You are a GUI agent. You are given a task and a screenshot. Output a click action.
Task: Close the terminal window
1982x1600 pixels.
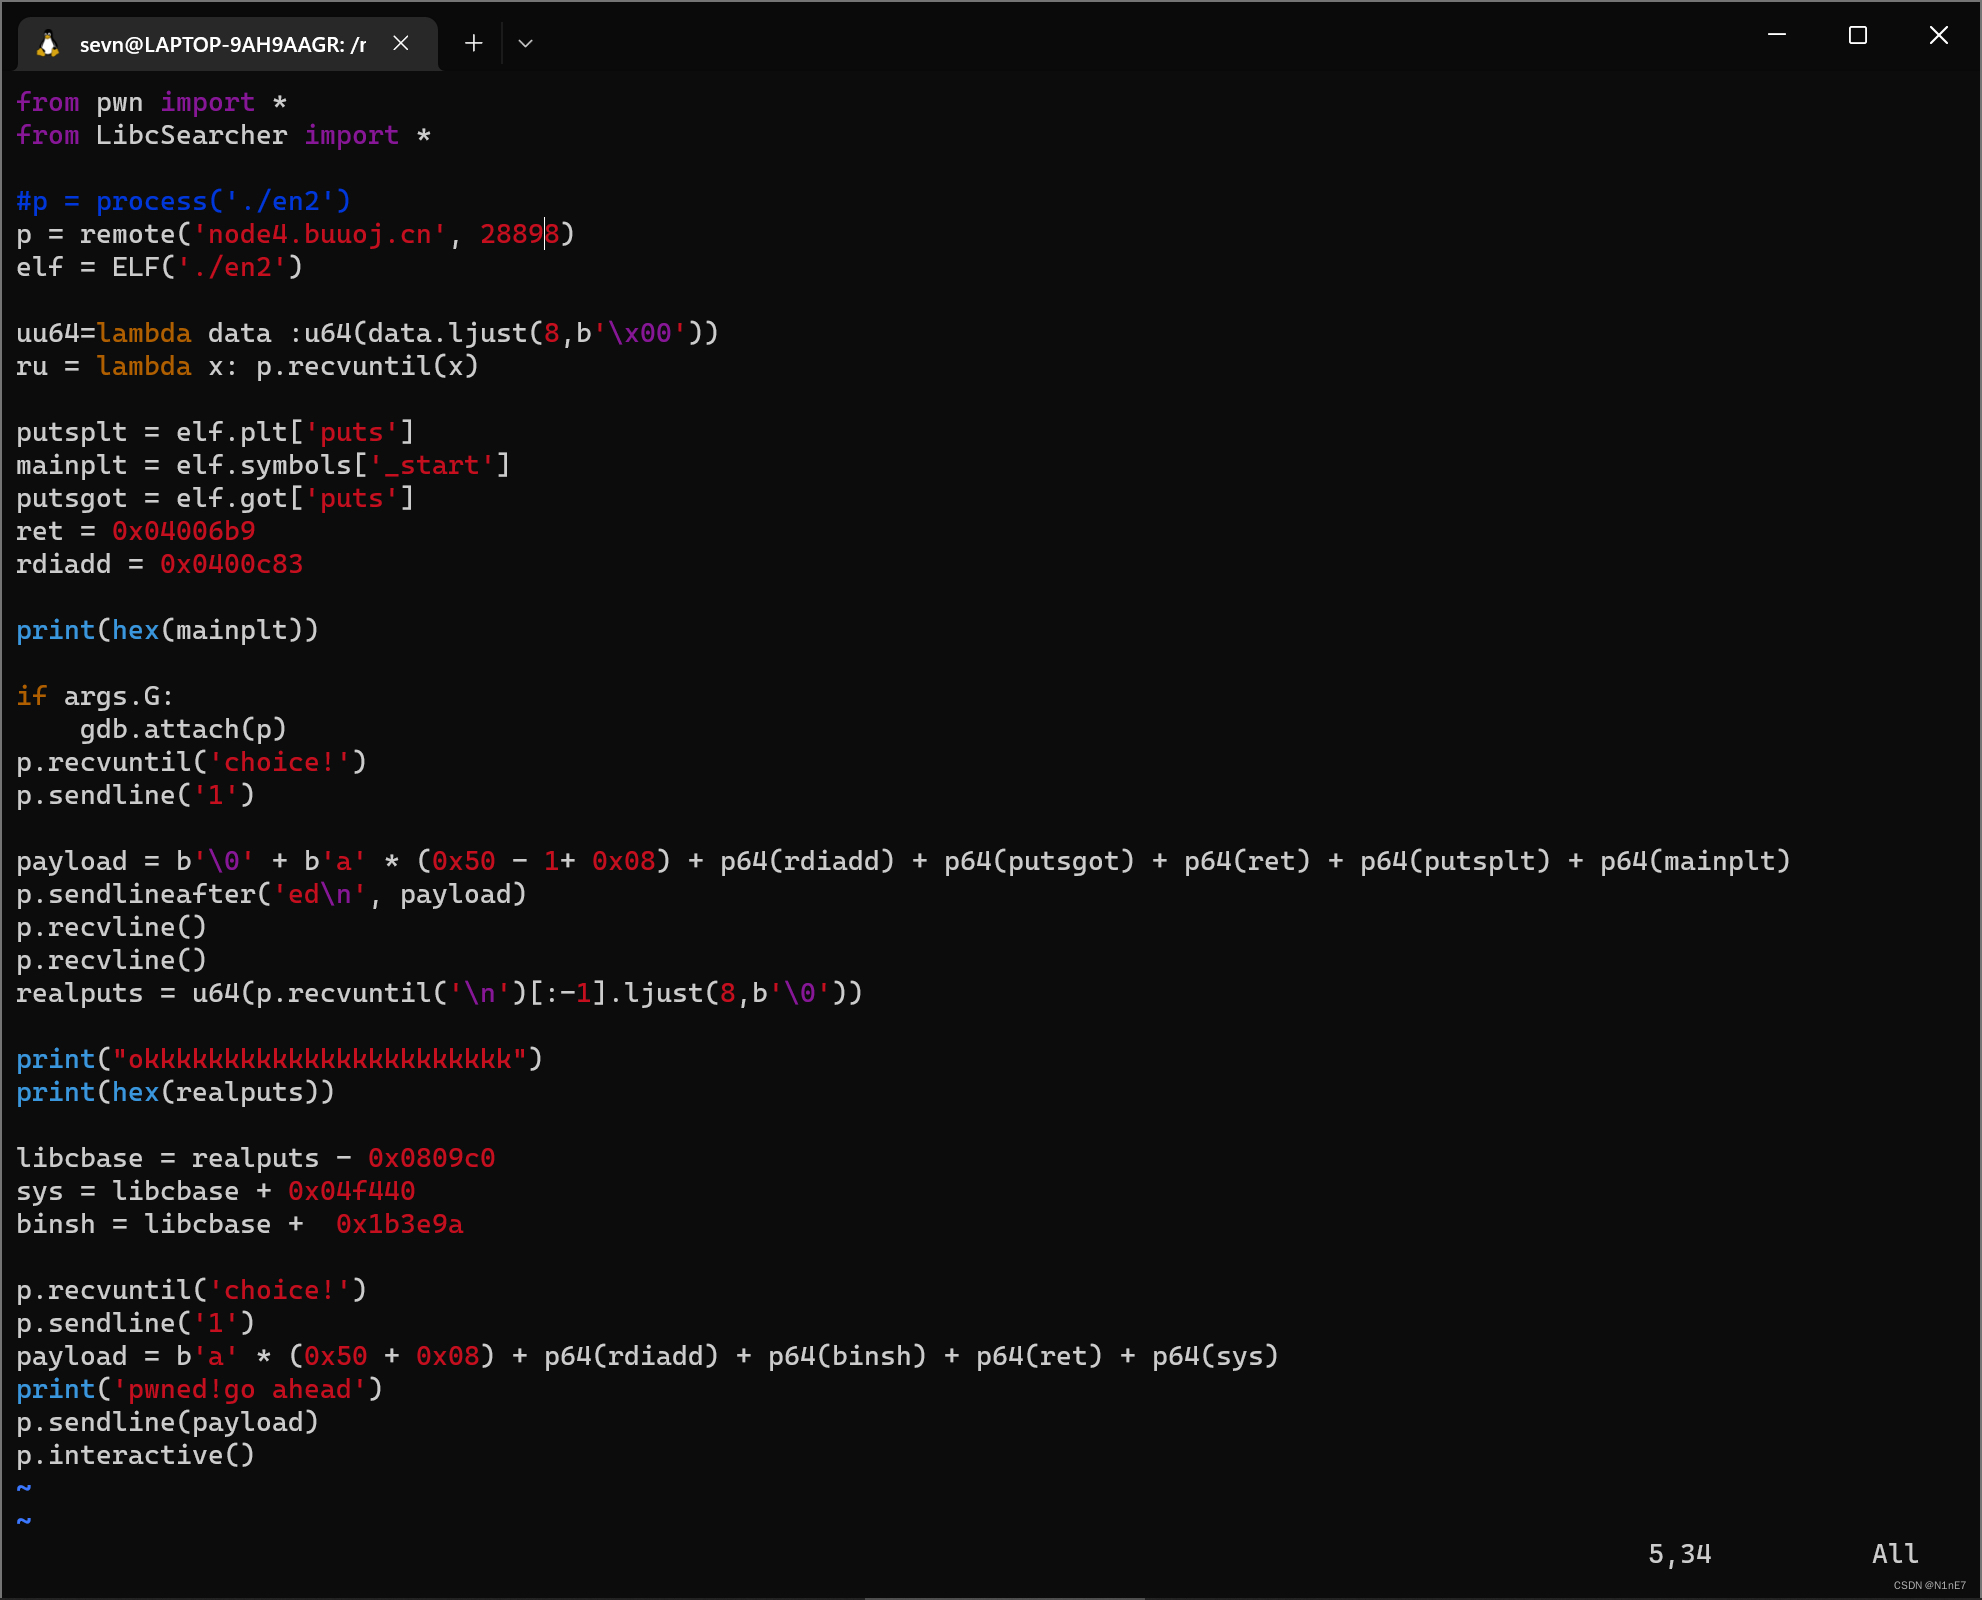[x=1938, y=35]
